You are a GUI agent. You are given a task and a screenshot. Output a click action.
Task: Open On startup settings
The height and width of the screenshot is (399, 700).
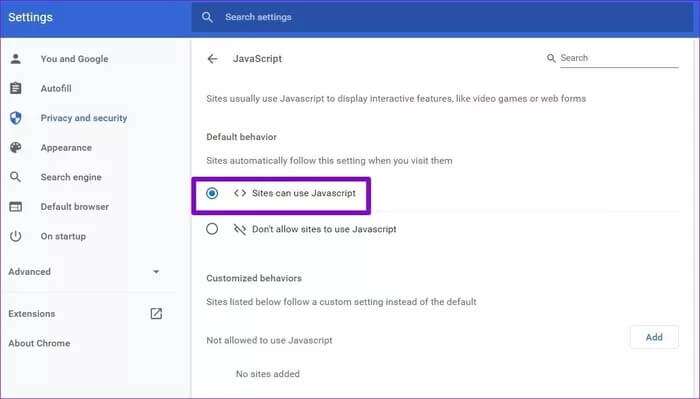pyautogui.click(x=63, y=236)
